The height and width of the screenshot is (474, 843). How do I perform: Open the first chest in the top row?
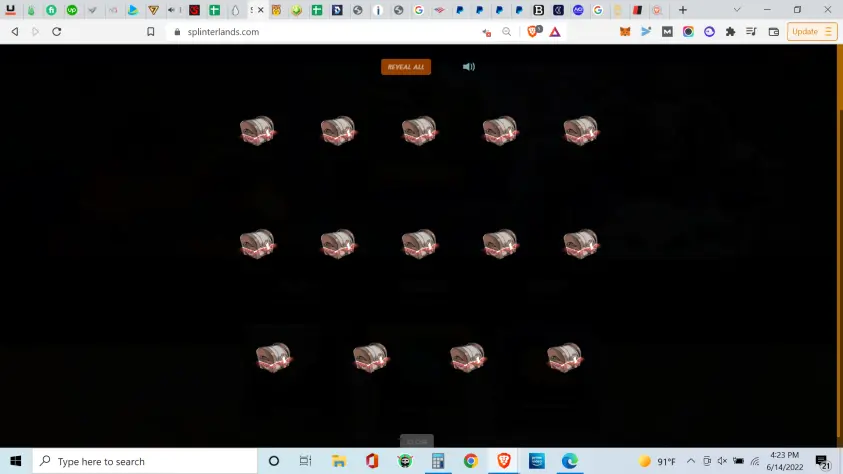[x=257, y=131]
